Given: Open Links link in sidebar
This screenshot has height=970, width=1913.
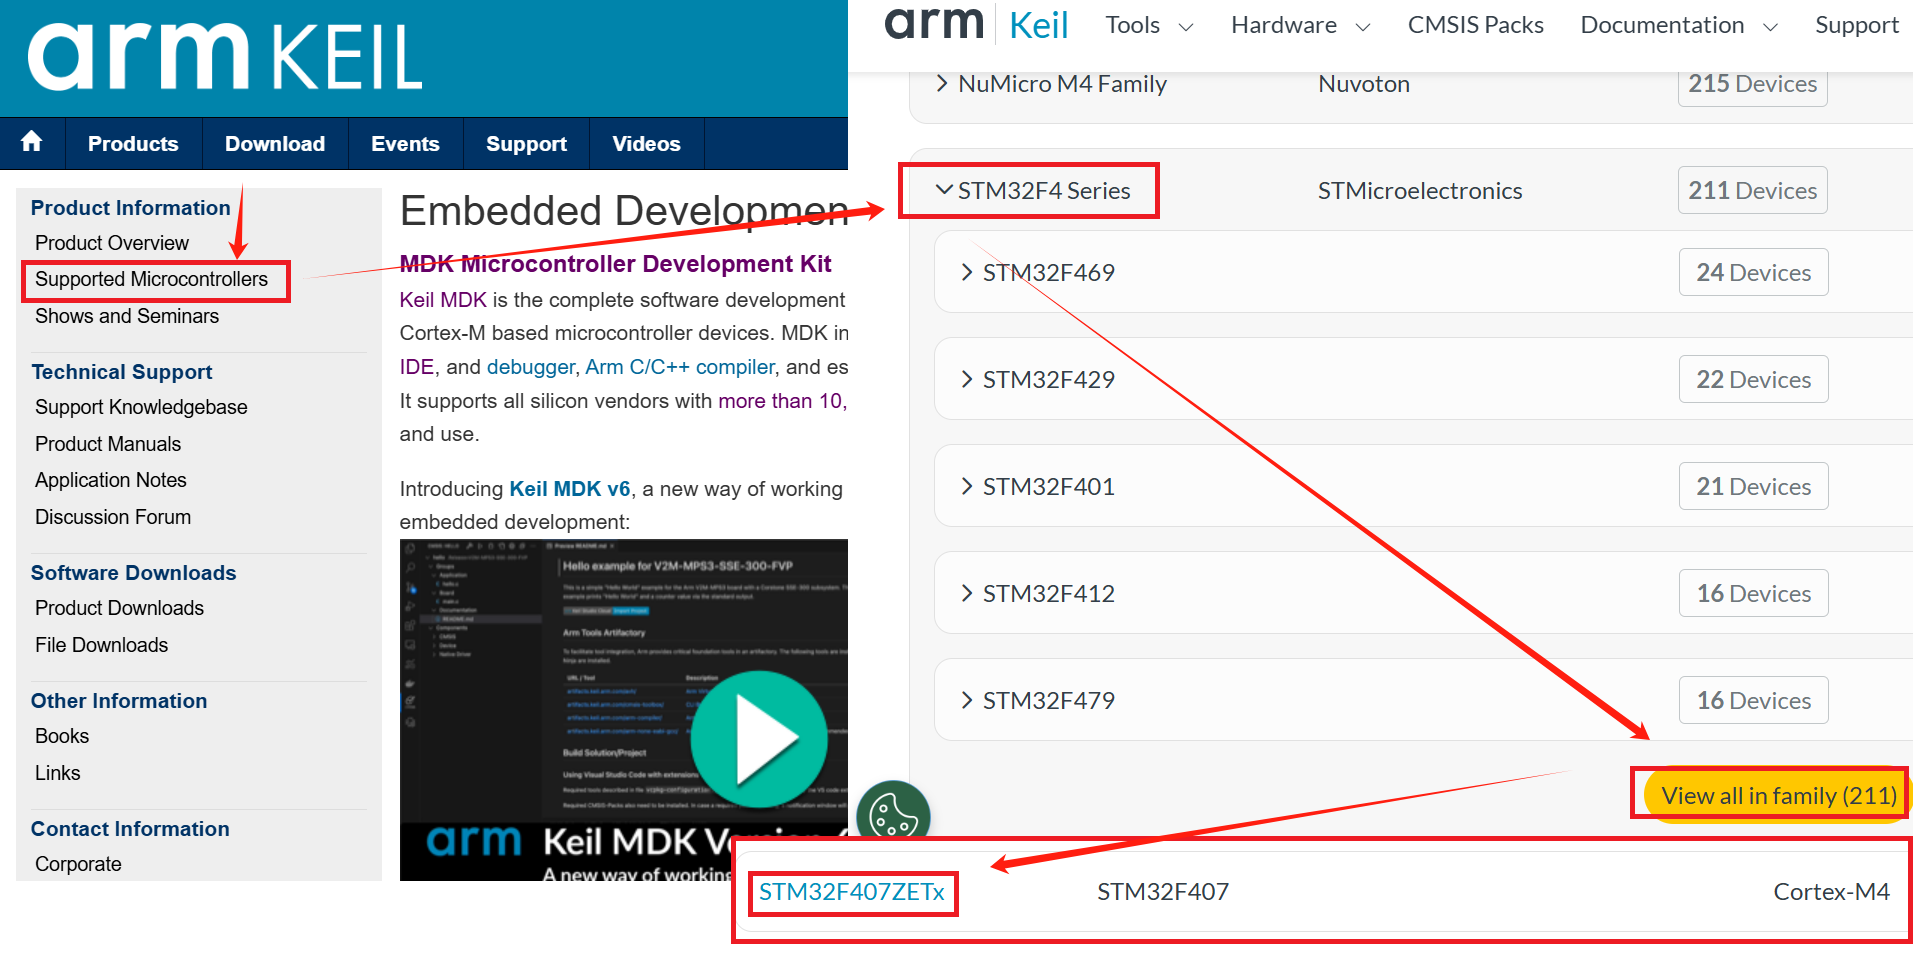Looking at the screenshot, I should pyautogui.click(x=57, y=773).
